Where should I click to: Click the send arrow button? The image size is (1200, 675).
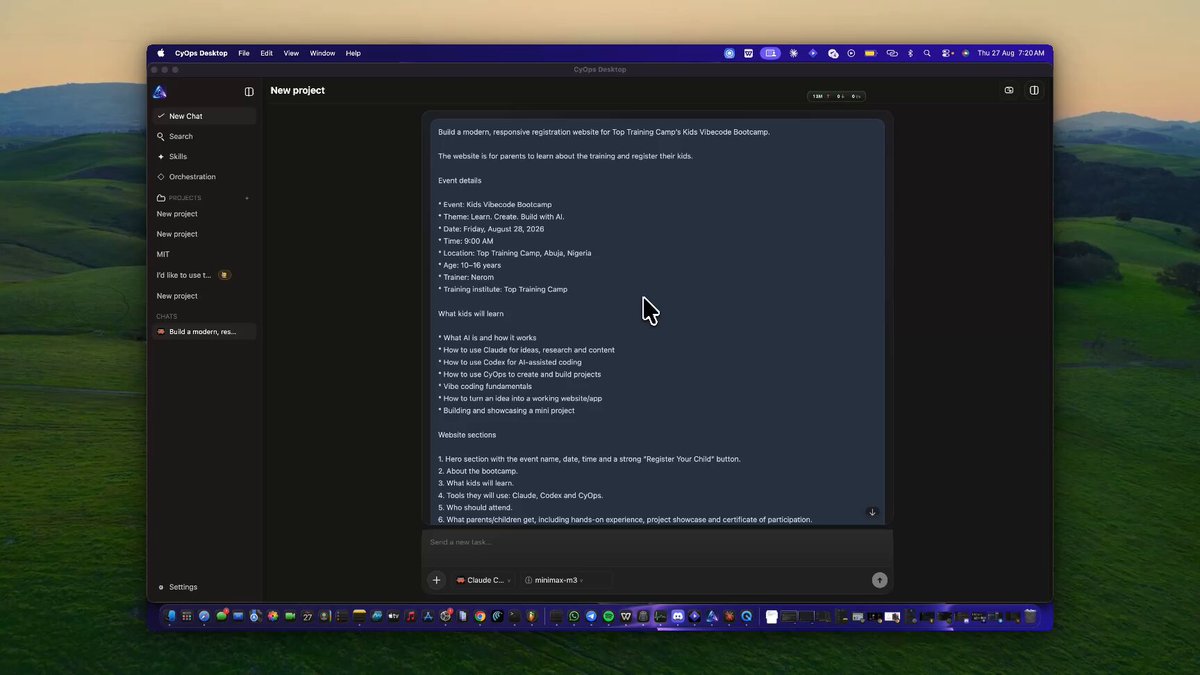pyautogui.click(x=879, y=580)
